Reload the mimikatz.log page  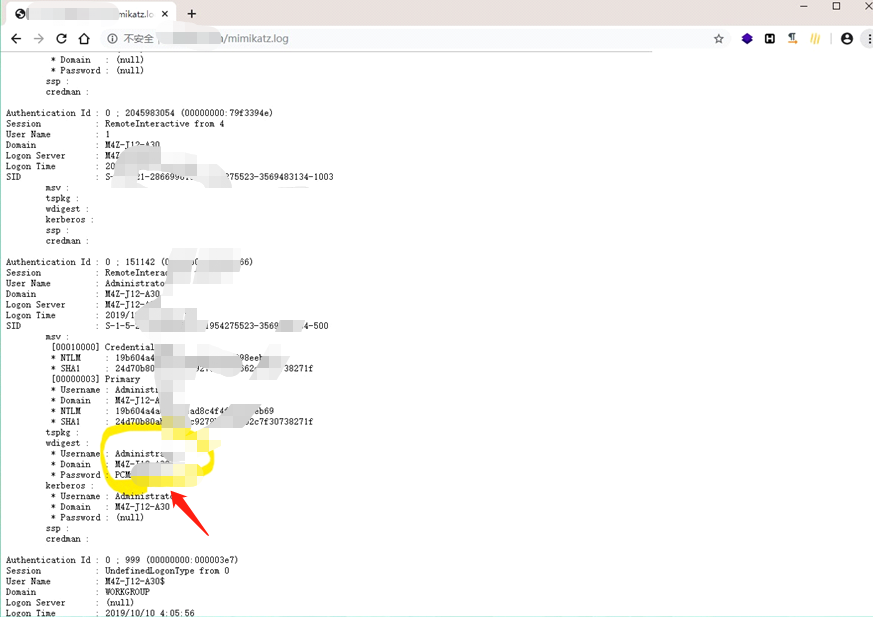61,38
